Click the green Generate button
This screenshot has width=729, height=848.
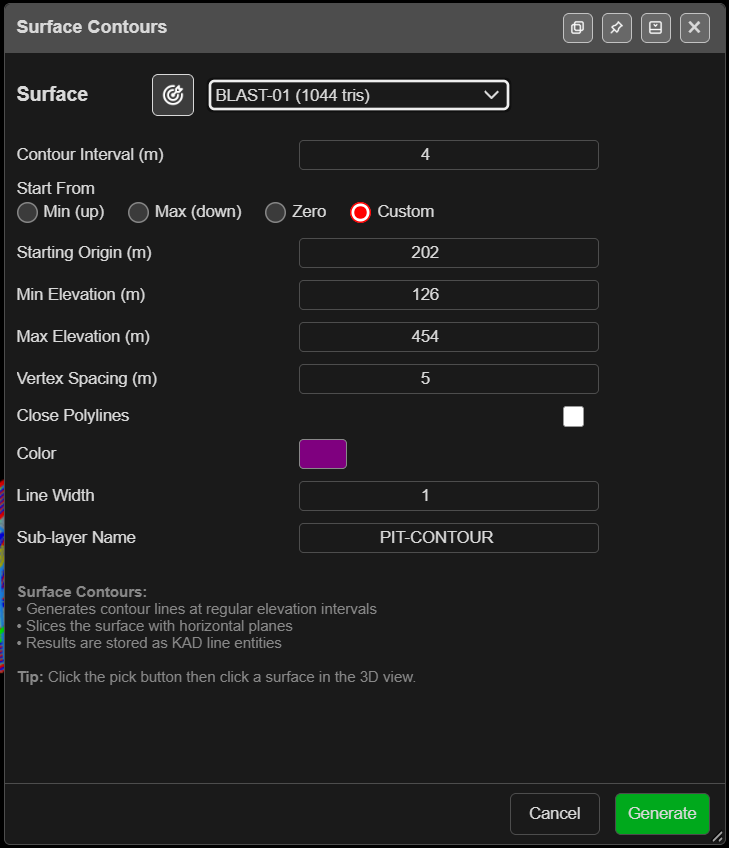point(662,813)
